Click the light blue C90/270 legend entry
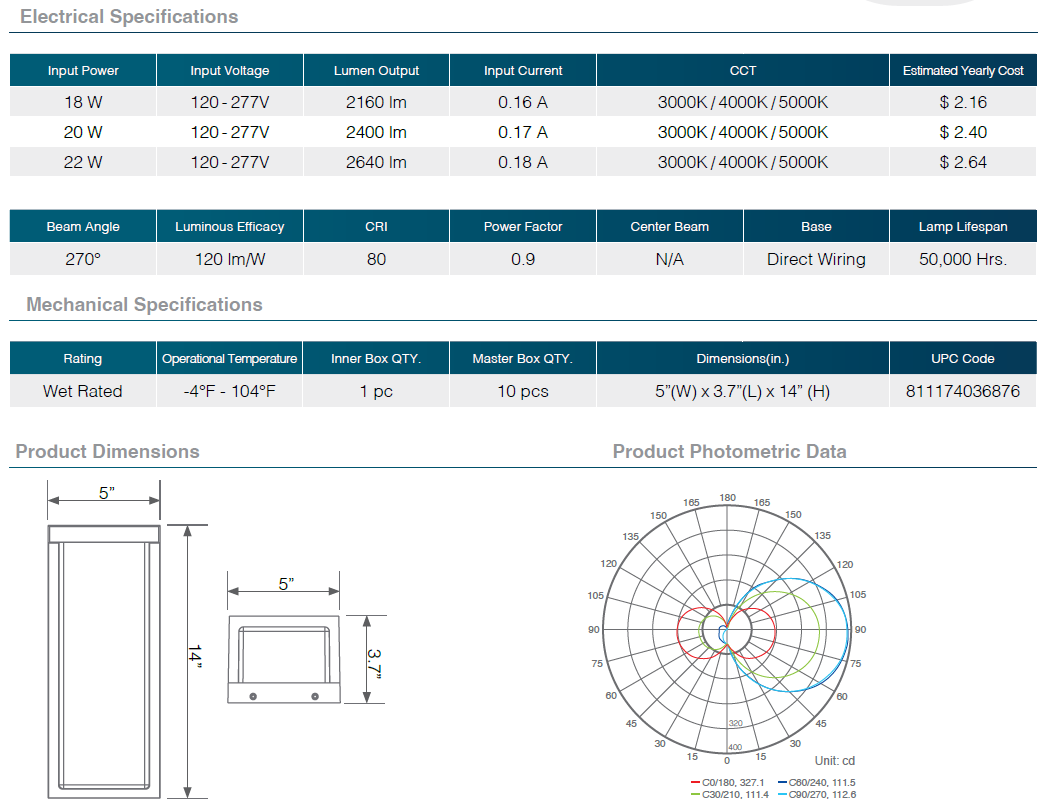 (x=822, y=795)
